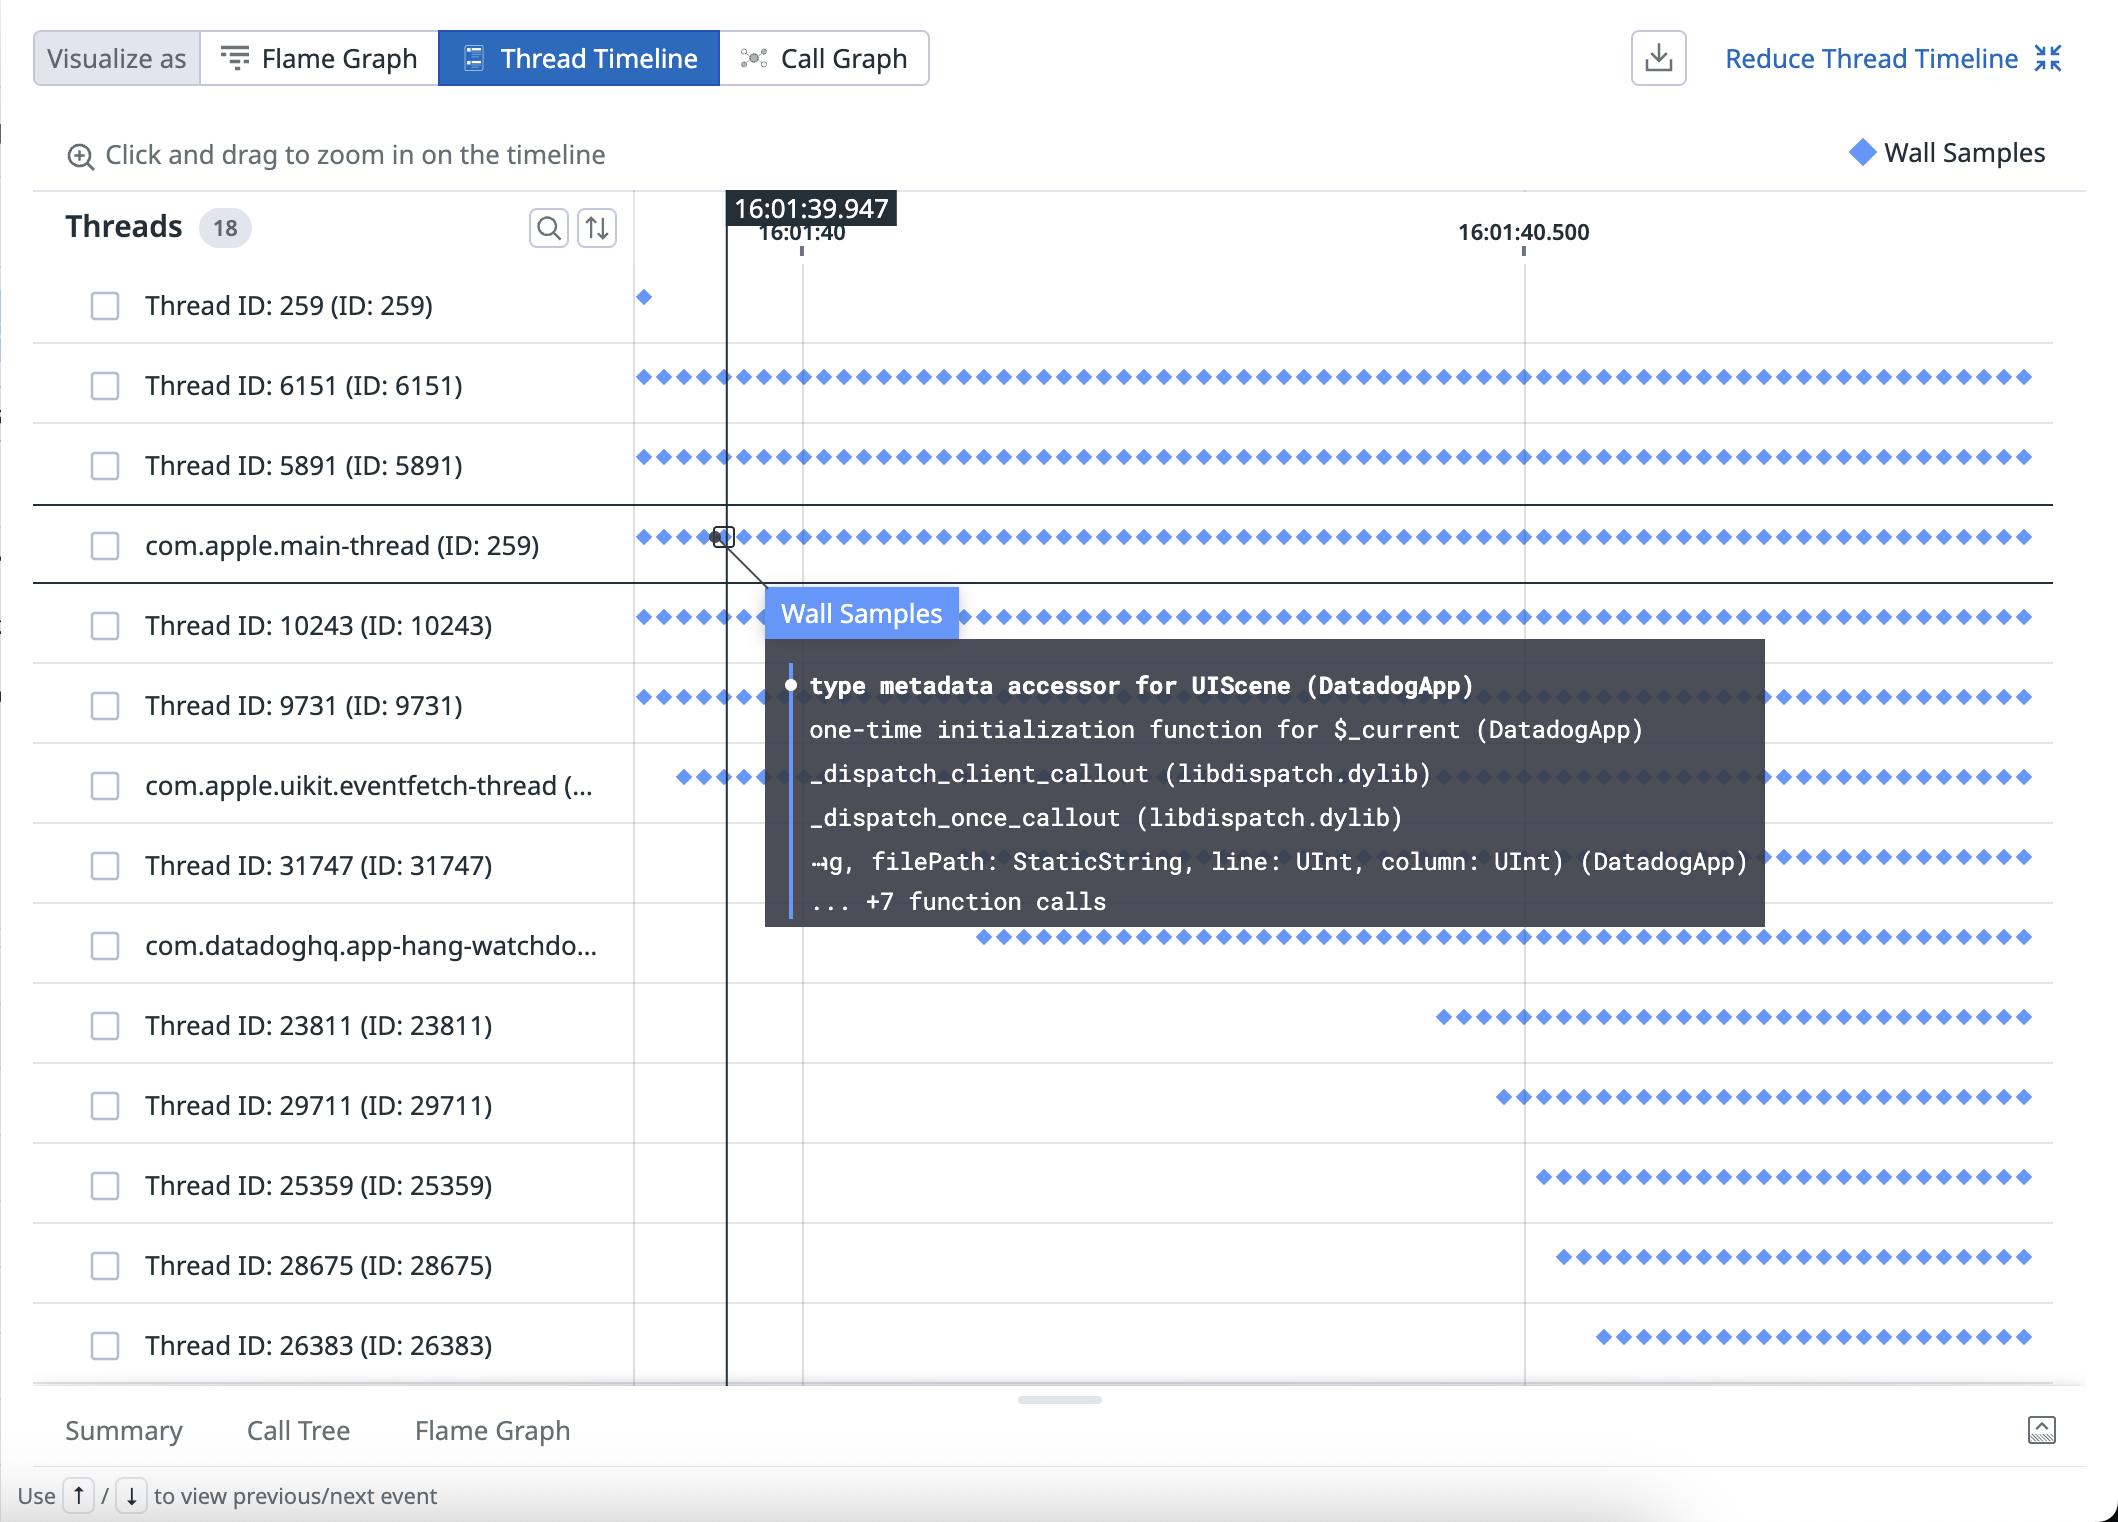
Task: Open the Call Tree bottom tab
Action: pos(298,1430)
